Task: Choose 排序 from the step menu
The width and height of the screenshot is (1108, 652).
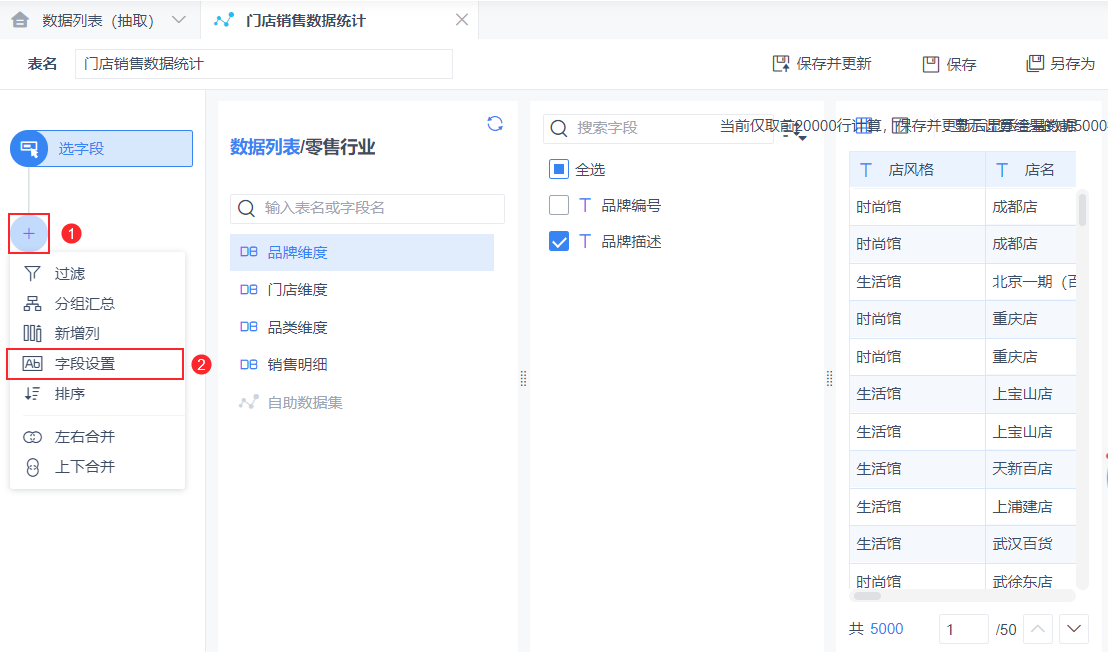Action: click(x=97, y=393)
